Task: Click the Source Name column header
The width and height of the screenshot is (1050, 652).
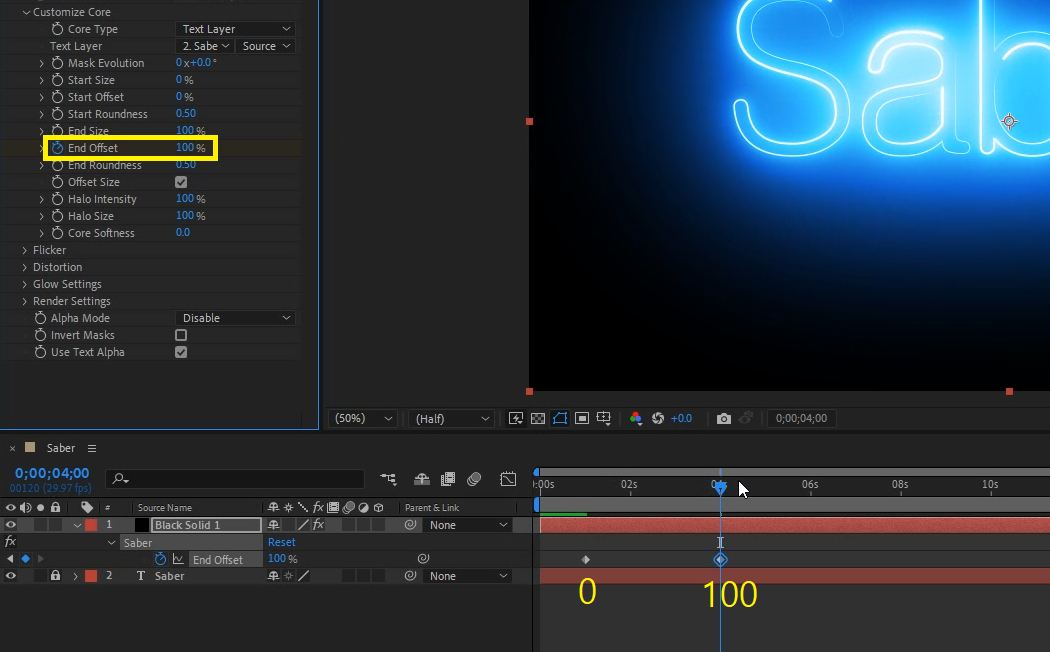Action: pyautogui.click(x=165, y=507)
